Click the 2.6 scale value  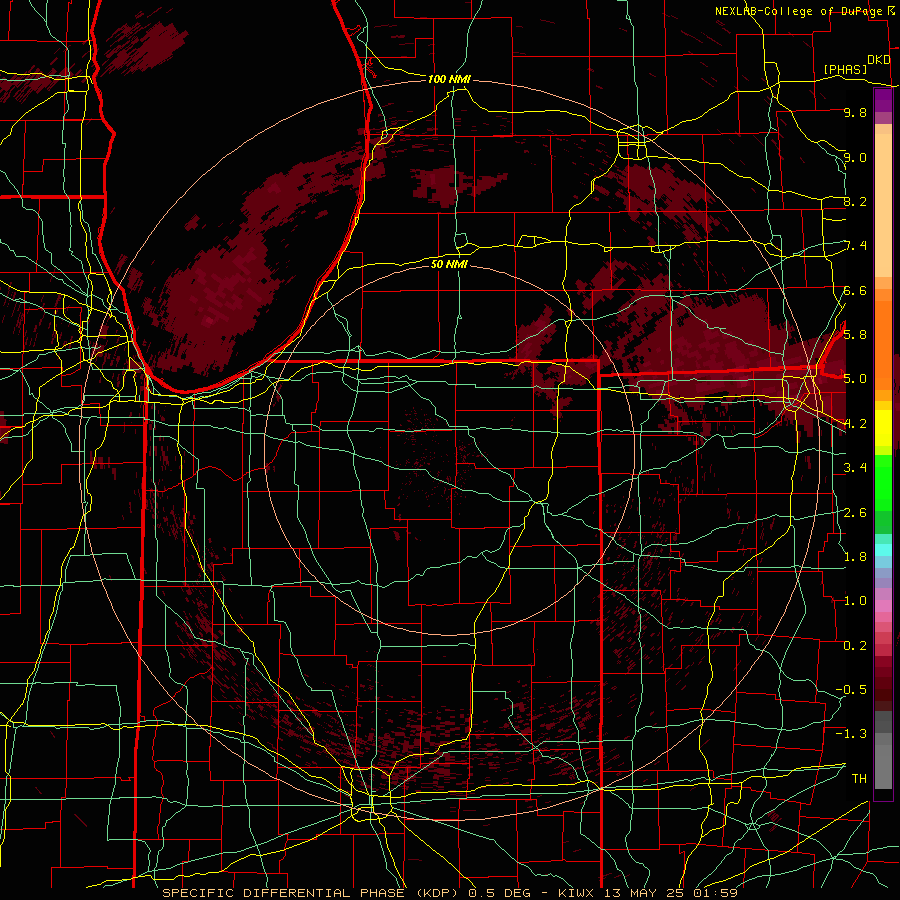pyautogui.click(x=855, y=512)
